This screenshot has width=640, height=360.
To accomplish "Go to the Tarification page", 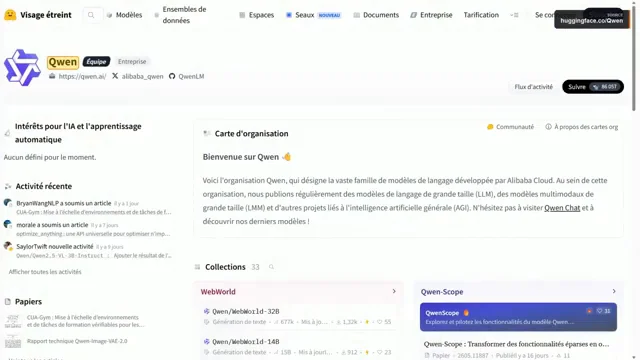I will click(x=481, y=15).
